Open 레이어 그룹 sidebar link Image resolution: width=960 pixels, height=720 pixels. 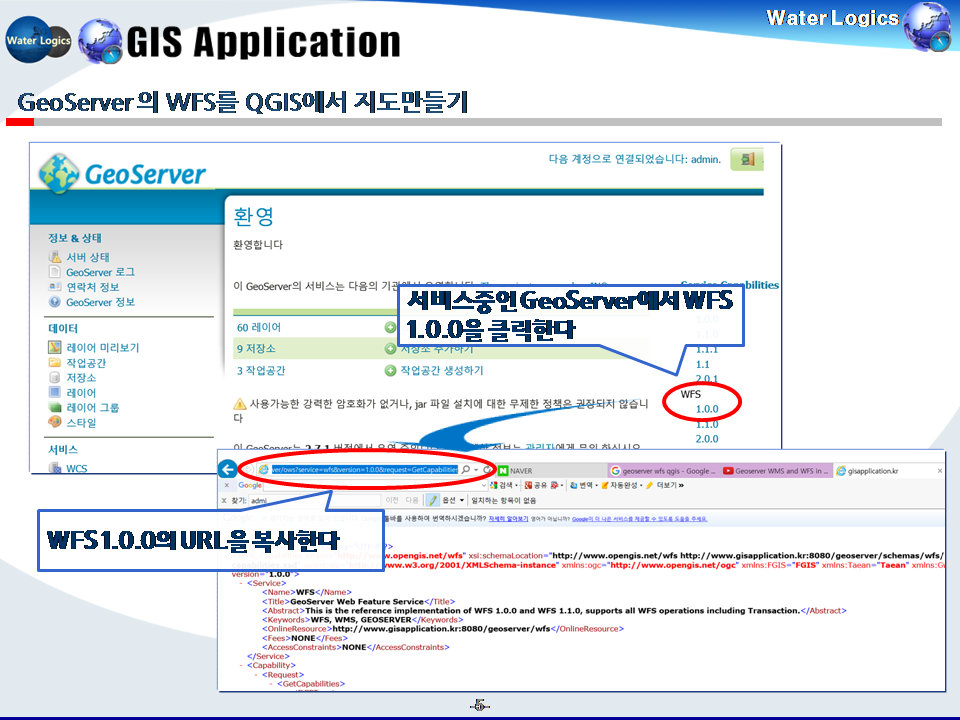[92, 408]
